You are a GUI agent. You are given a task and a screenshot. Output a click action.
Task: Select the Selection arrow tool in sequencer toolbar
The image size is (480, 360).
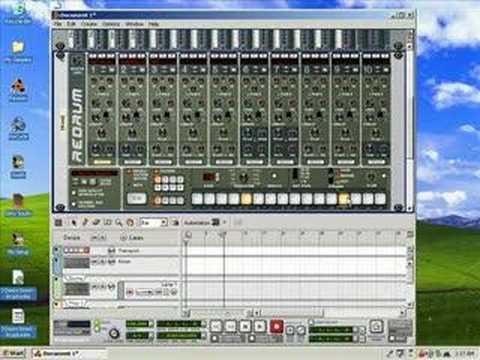pos(74,222)
